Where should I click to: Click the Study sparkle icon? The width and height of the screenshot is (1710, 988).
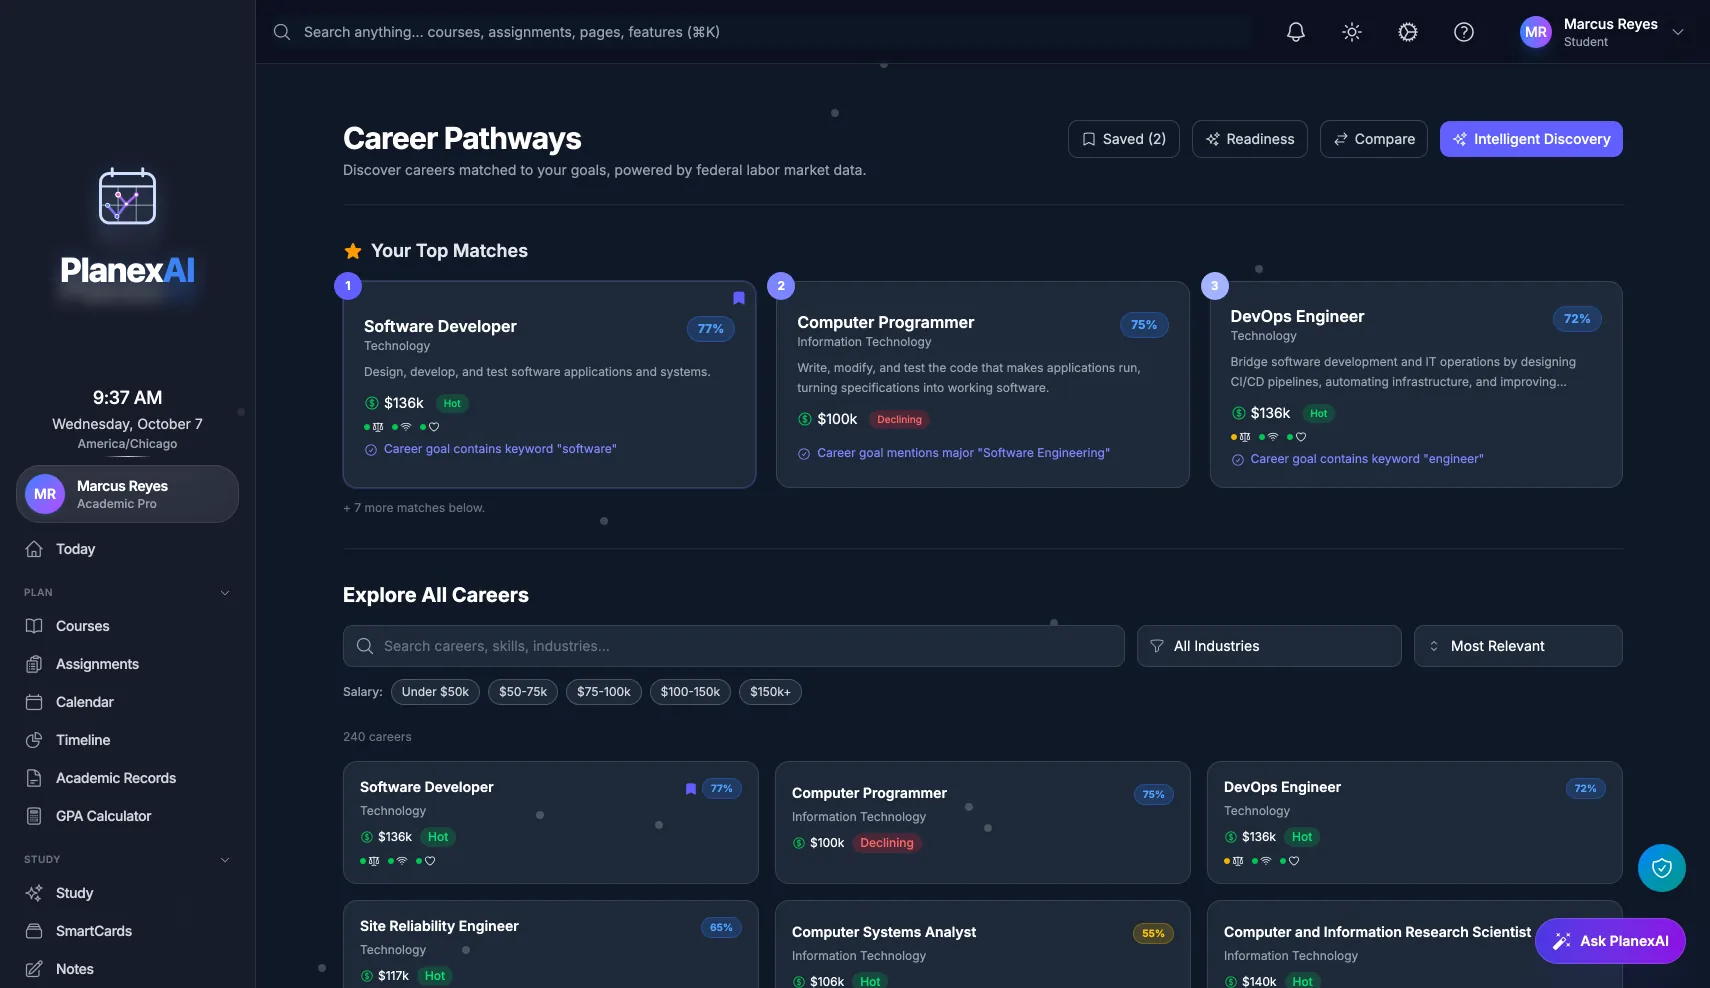pyautogui.click(x=34, y=893)
